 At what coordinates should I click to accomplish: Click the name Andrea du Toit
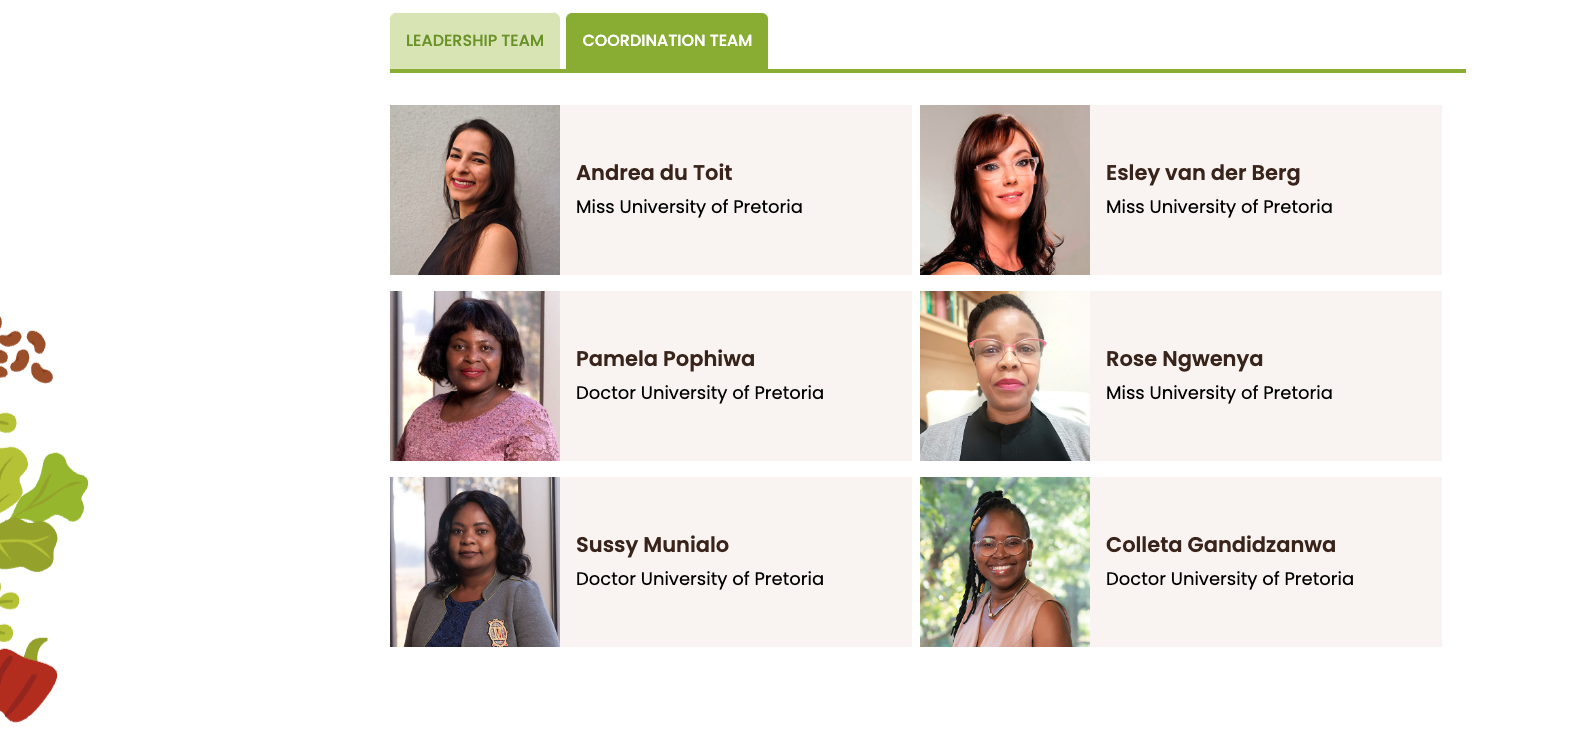click(x=654, y=173)
